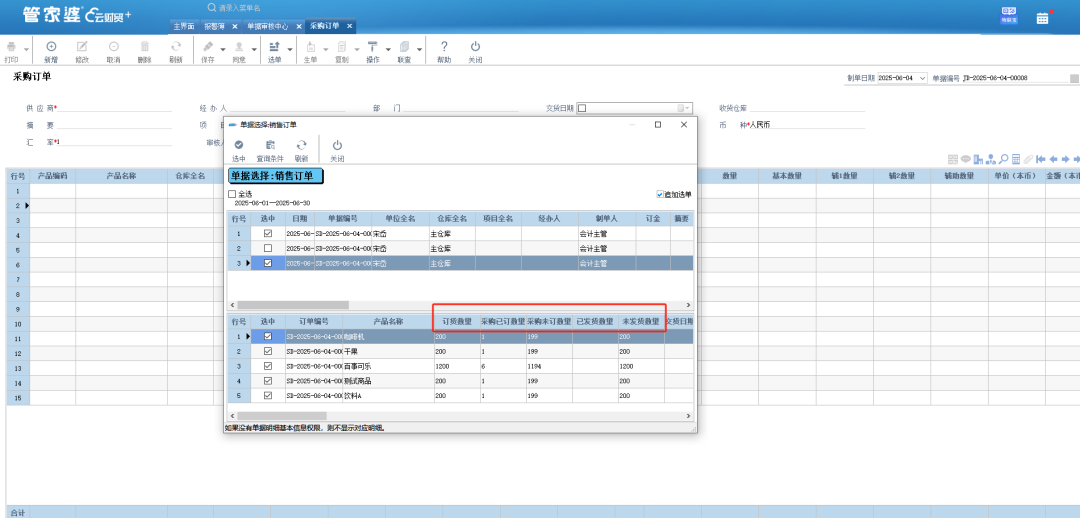
Task: Click the 订货数量 column header
Action: coord(456,322)
